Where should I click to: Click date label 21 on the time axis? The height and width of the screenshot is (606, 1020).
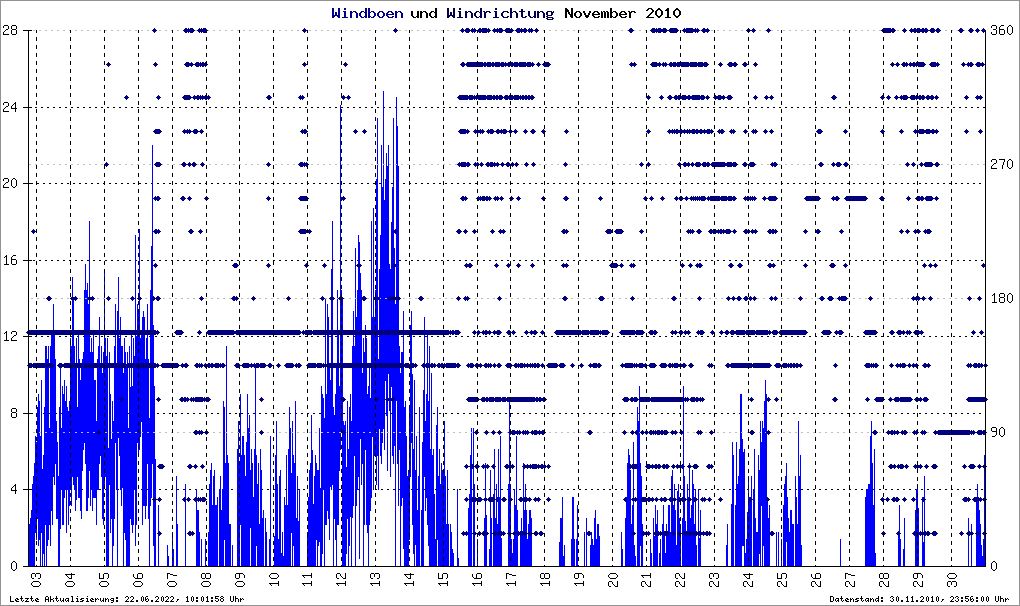(647, 580)
